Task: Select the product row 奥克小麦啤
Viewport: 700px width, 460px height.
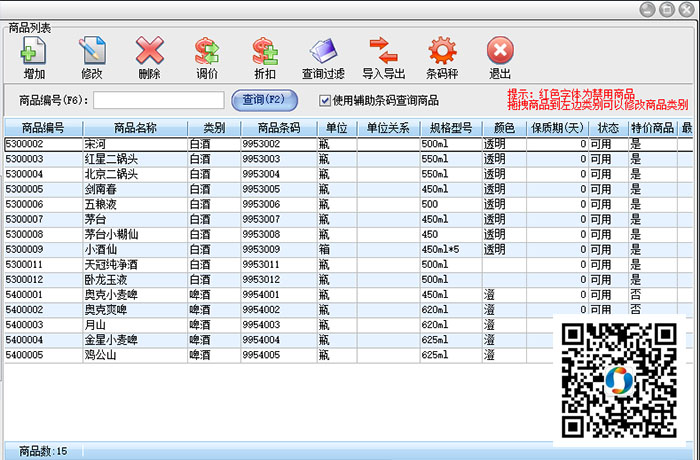Action: pos(348,295)
